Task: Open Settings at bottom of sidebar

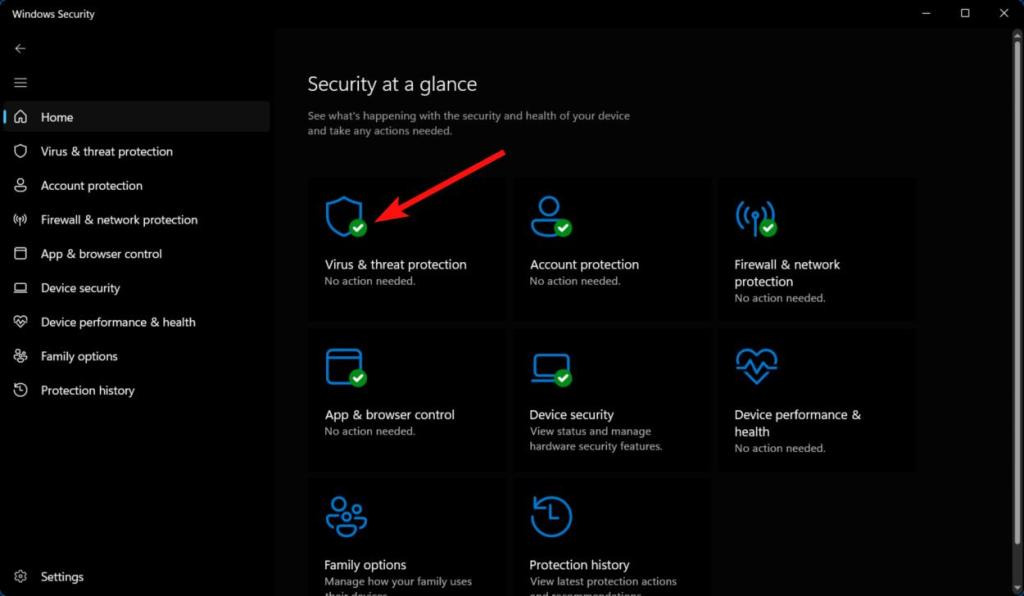Action: pos(137,576)
